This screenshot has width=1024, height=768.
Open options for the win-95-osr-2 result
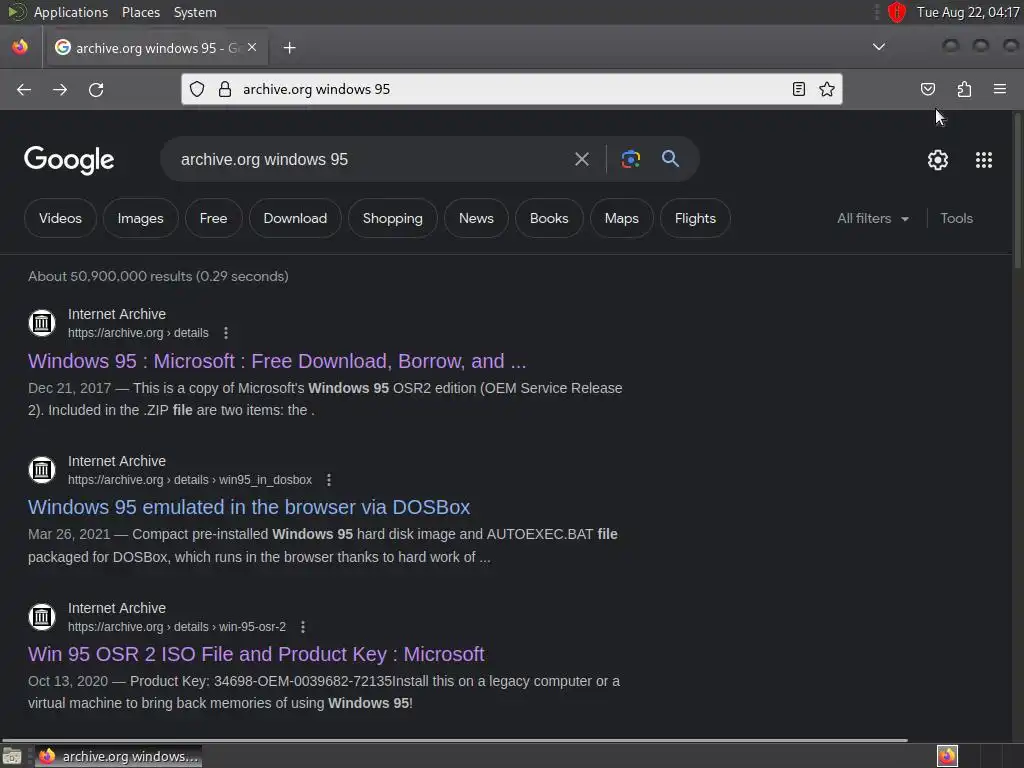pyautogui.click(x=302, y=627)
